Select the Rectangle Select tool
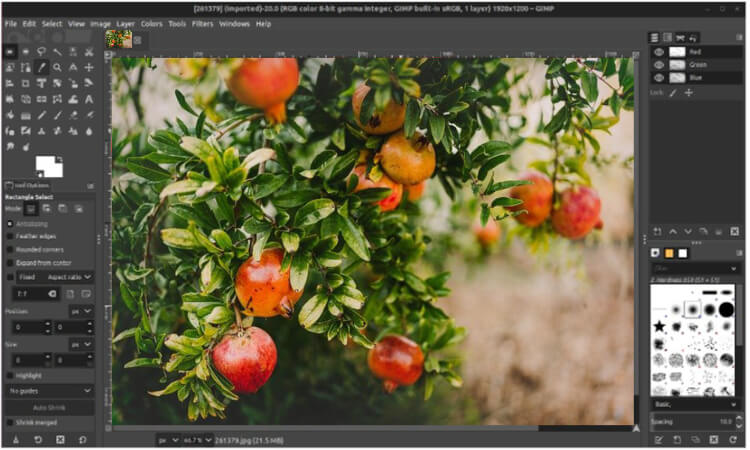The image size is (750, 450). [x=10, y=52]
